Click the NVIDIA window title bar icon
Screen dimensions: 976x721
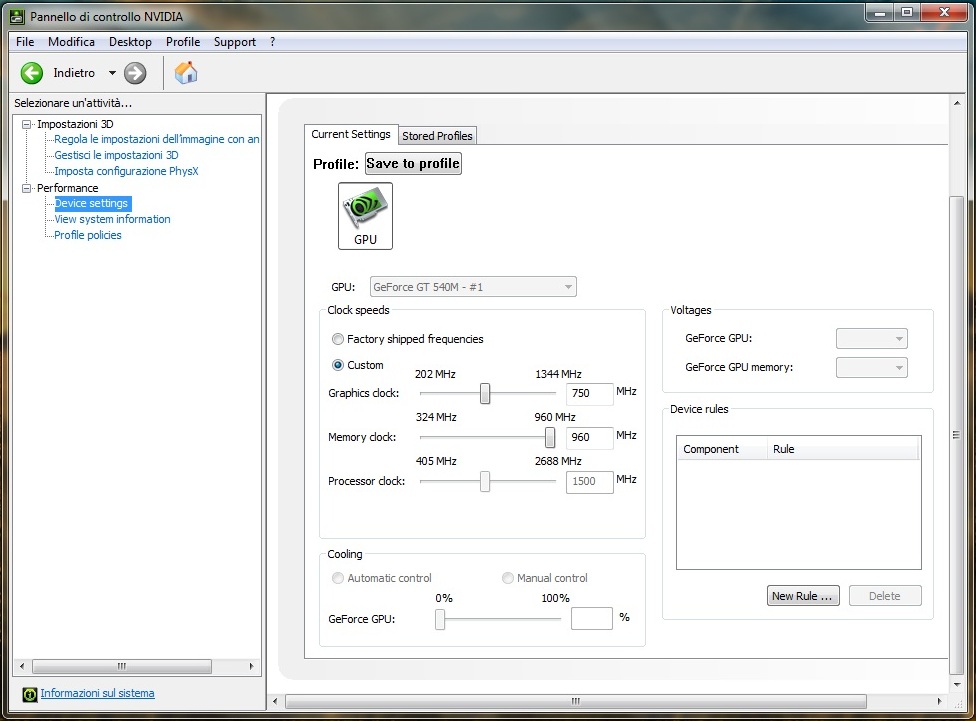click(18, 17)
